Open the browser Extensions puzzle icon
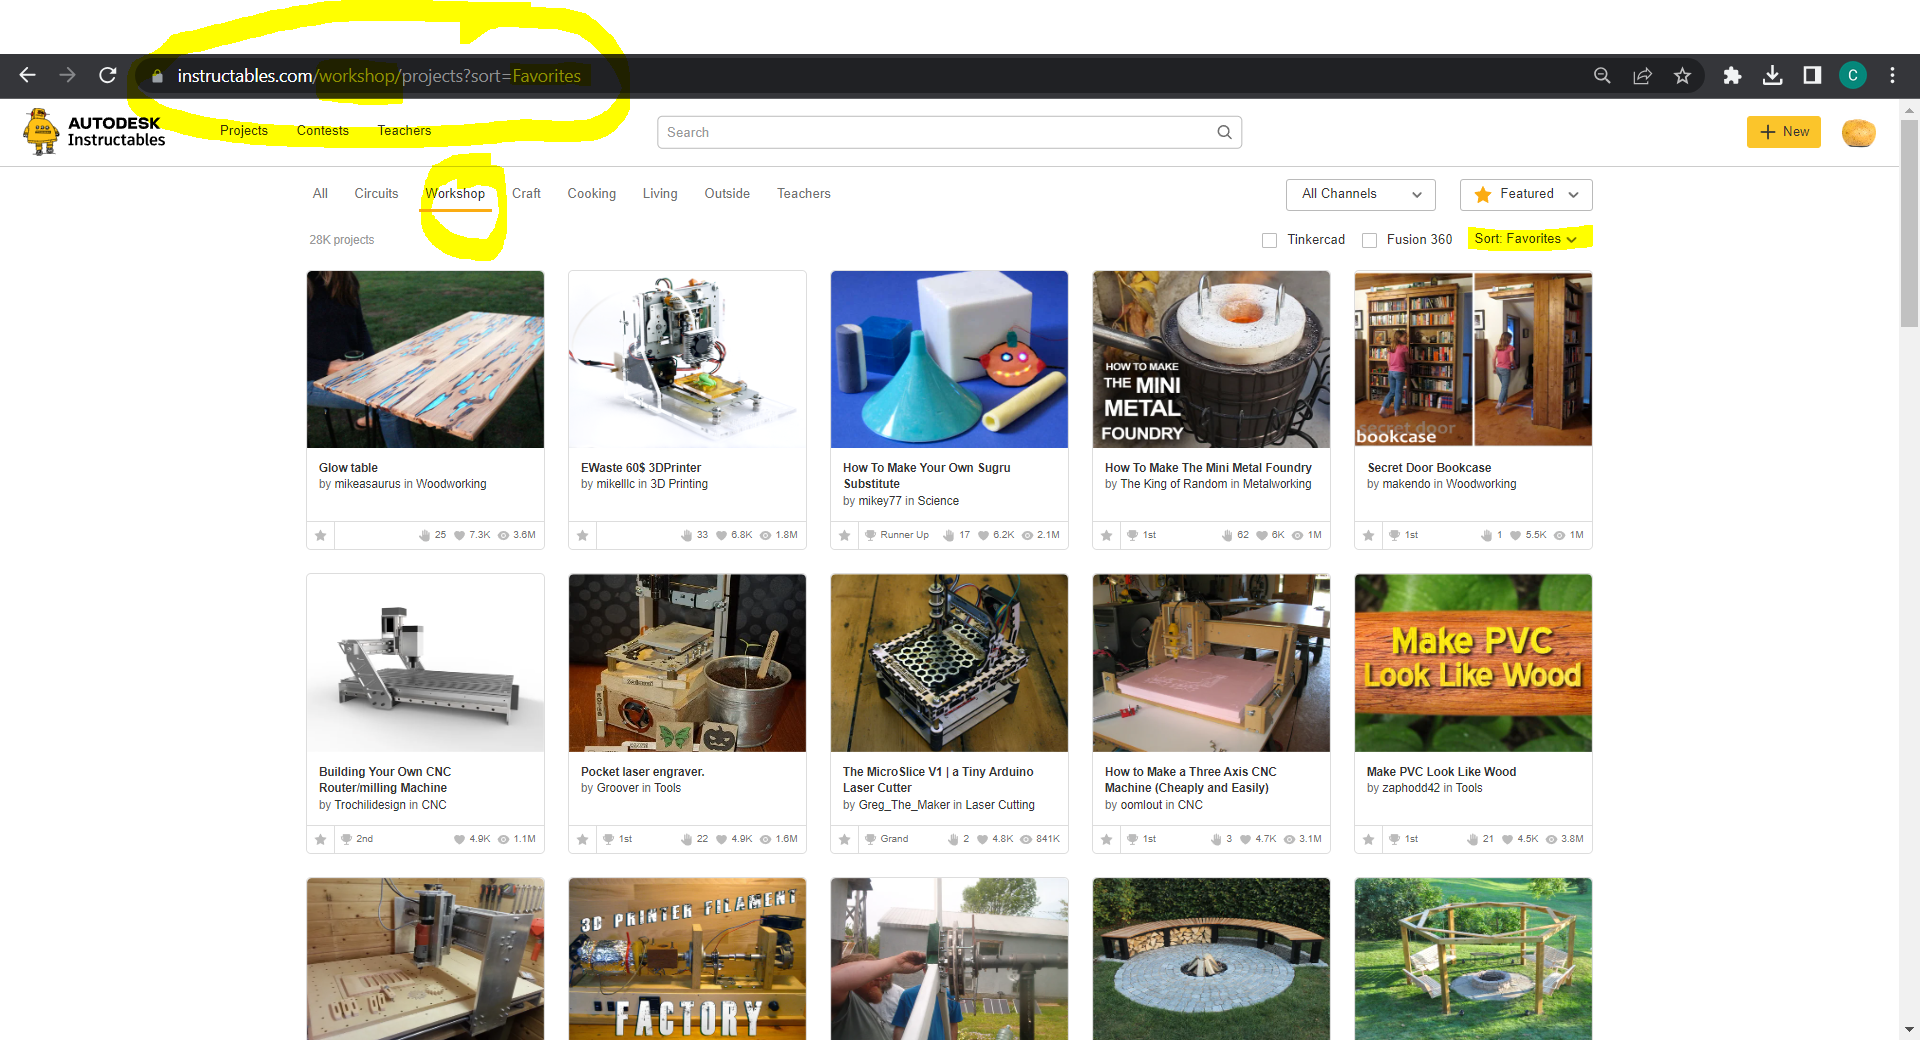The image size is (1920, 1040). coord(1732,75)
